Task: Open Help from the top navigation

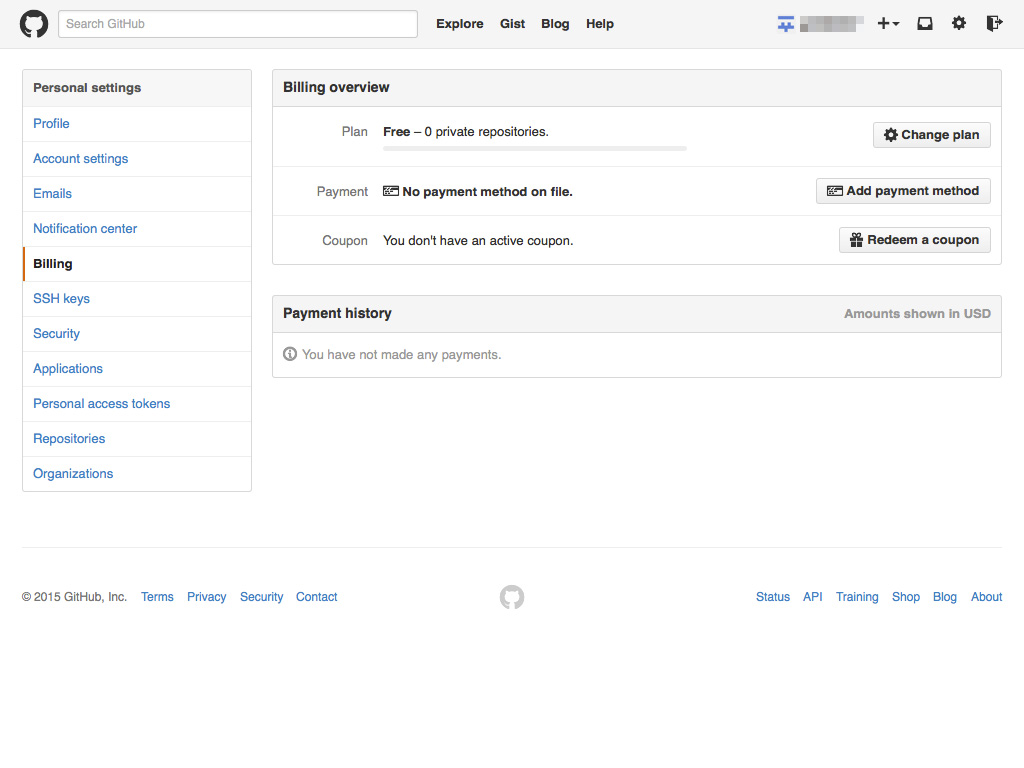Action: click(599, 23)
